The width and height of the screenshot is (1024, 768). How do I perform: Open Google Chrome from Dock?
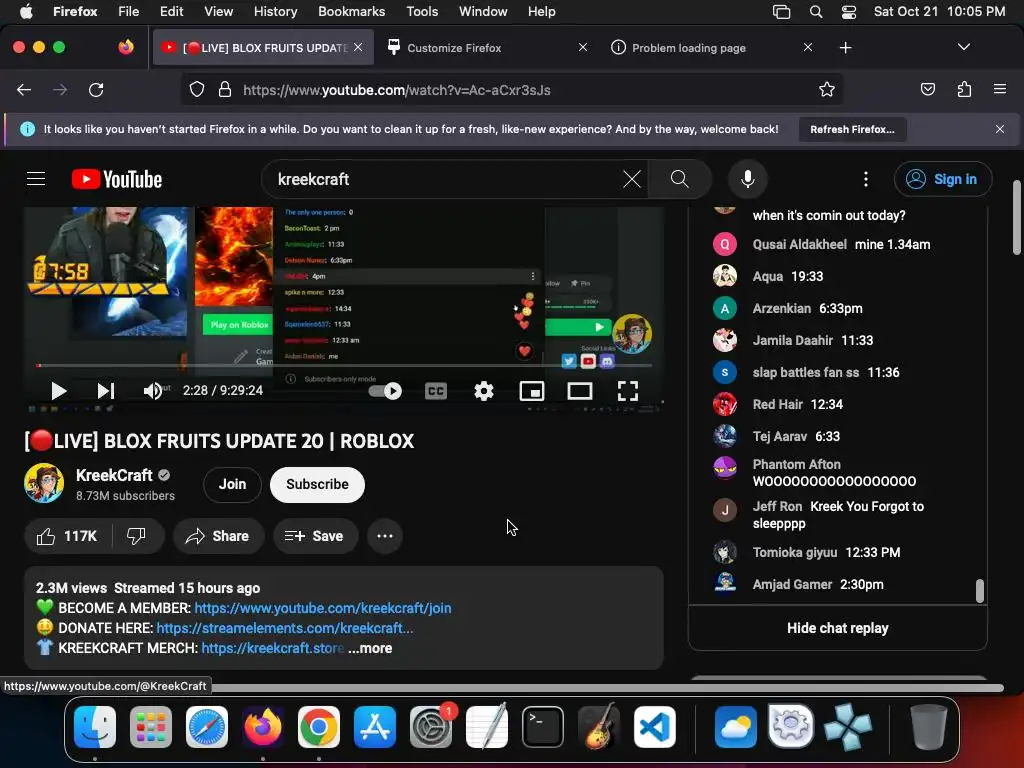click(x=319, y=727)
